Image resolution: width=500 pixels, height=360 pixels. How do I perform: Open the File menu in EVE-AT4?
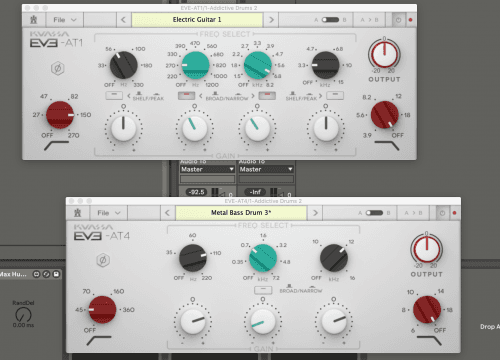(109, 213)
